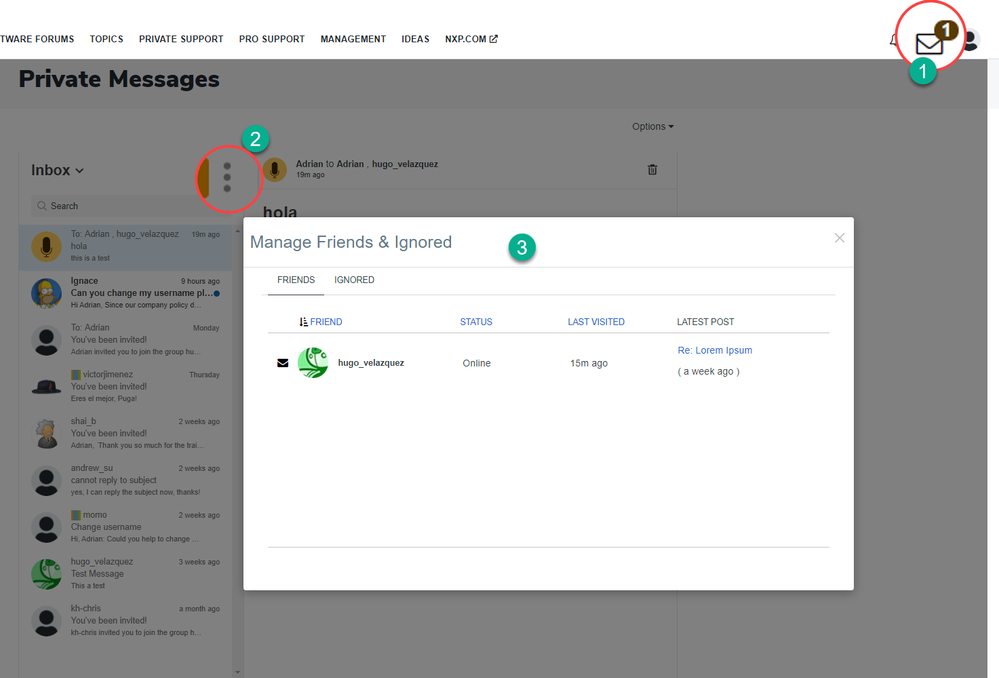Image resolution: width=999 pixels, height=678 pixels.
Task: Click envelope icon next to hugo_velazquez
Action: tap(283, 363)
